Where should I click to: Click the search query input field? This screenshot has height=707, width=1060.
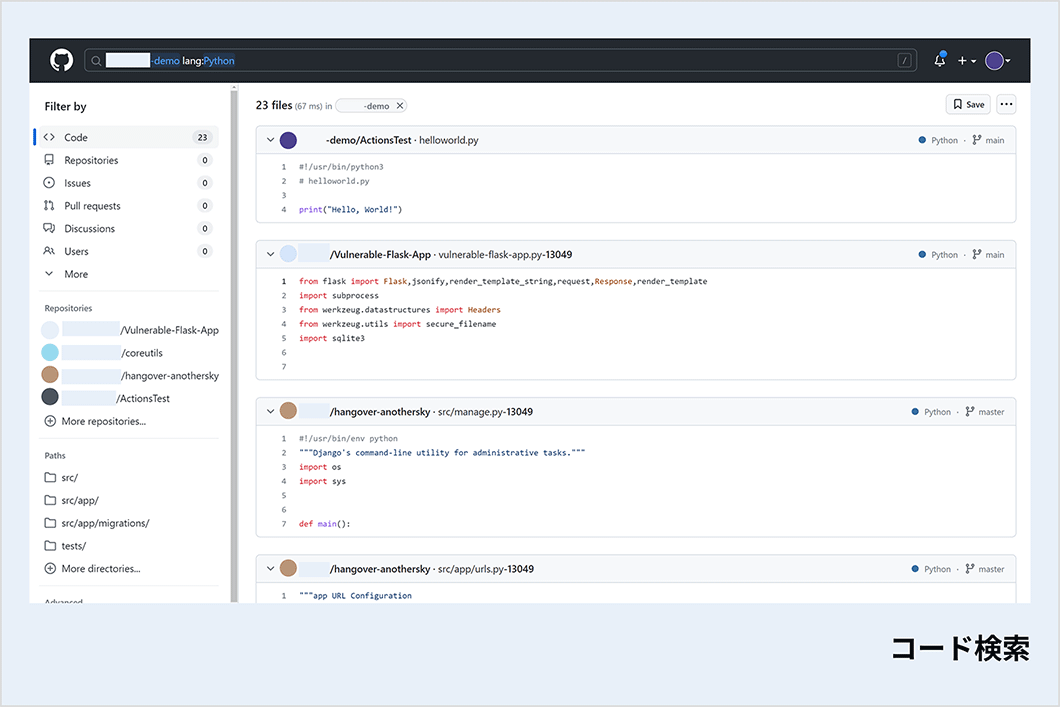[500, 61]
